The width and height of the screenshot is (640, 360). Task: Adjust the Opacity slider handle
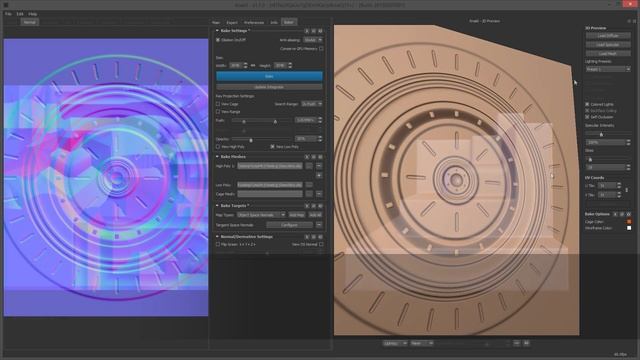coord(251,140)
